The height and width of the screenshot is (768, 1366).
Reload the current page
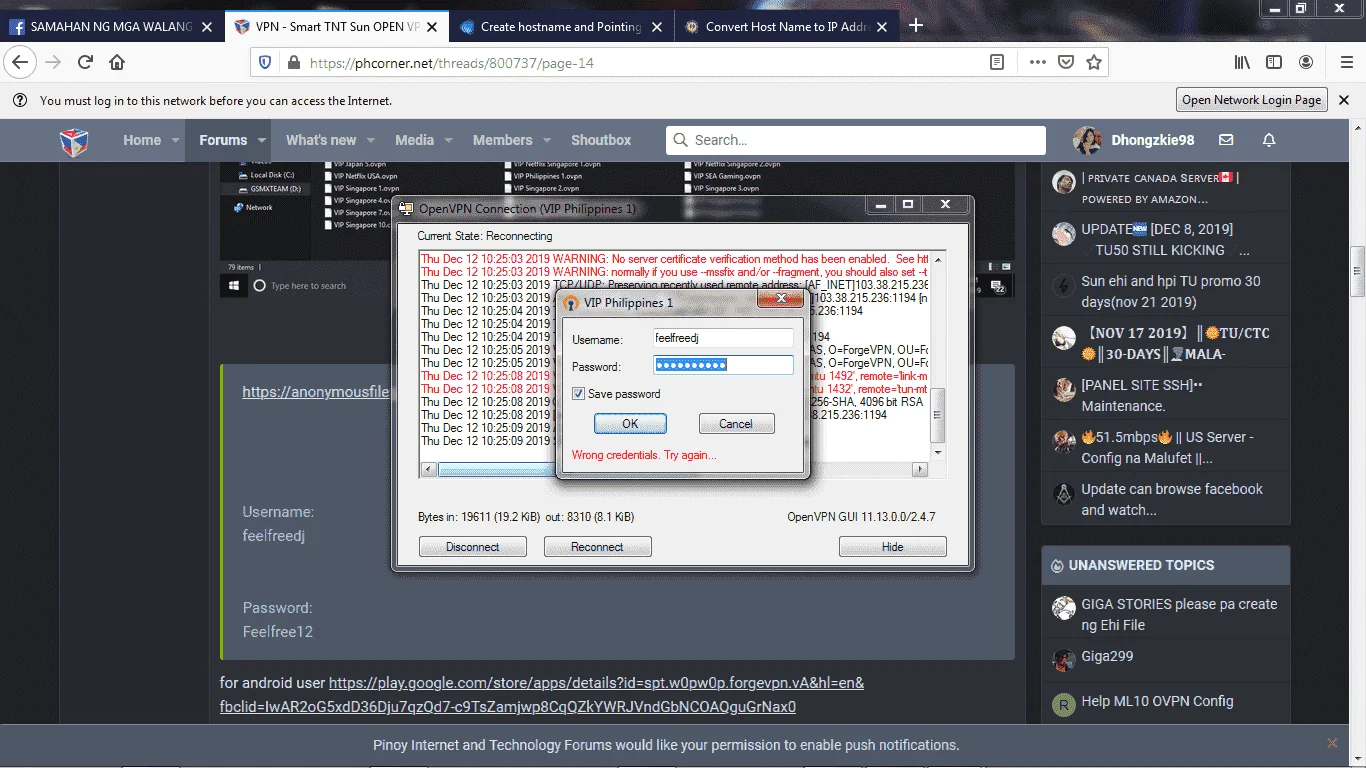[86, 62]
